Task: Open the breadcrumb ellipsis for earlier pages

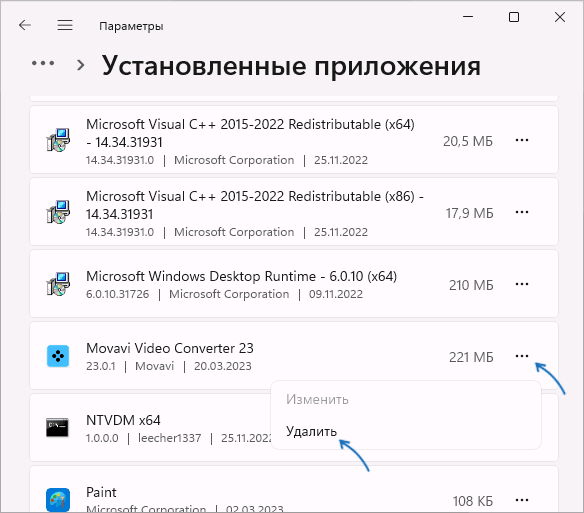Action: [x=43, y=64]
